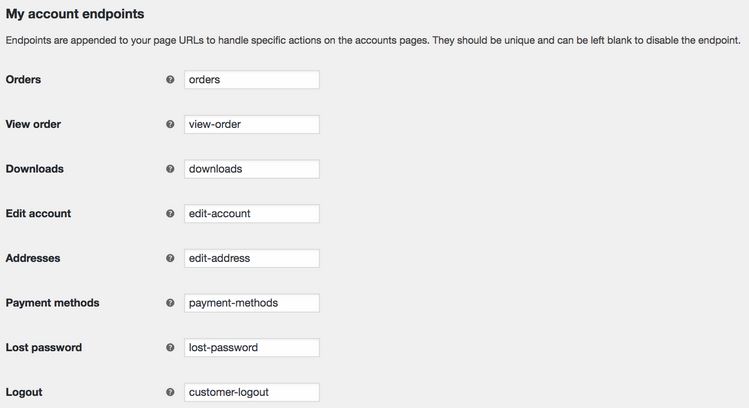Focus the customer-logout endpoint field
The image size is (749, 408).
click(252, 392)
